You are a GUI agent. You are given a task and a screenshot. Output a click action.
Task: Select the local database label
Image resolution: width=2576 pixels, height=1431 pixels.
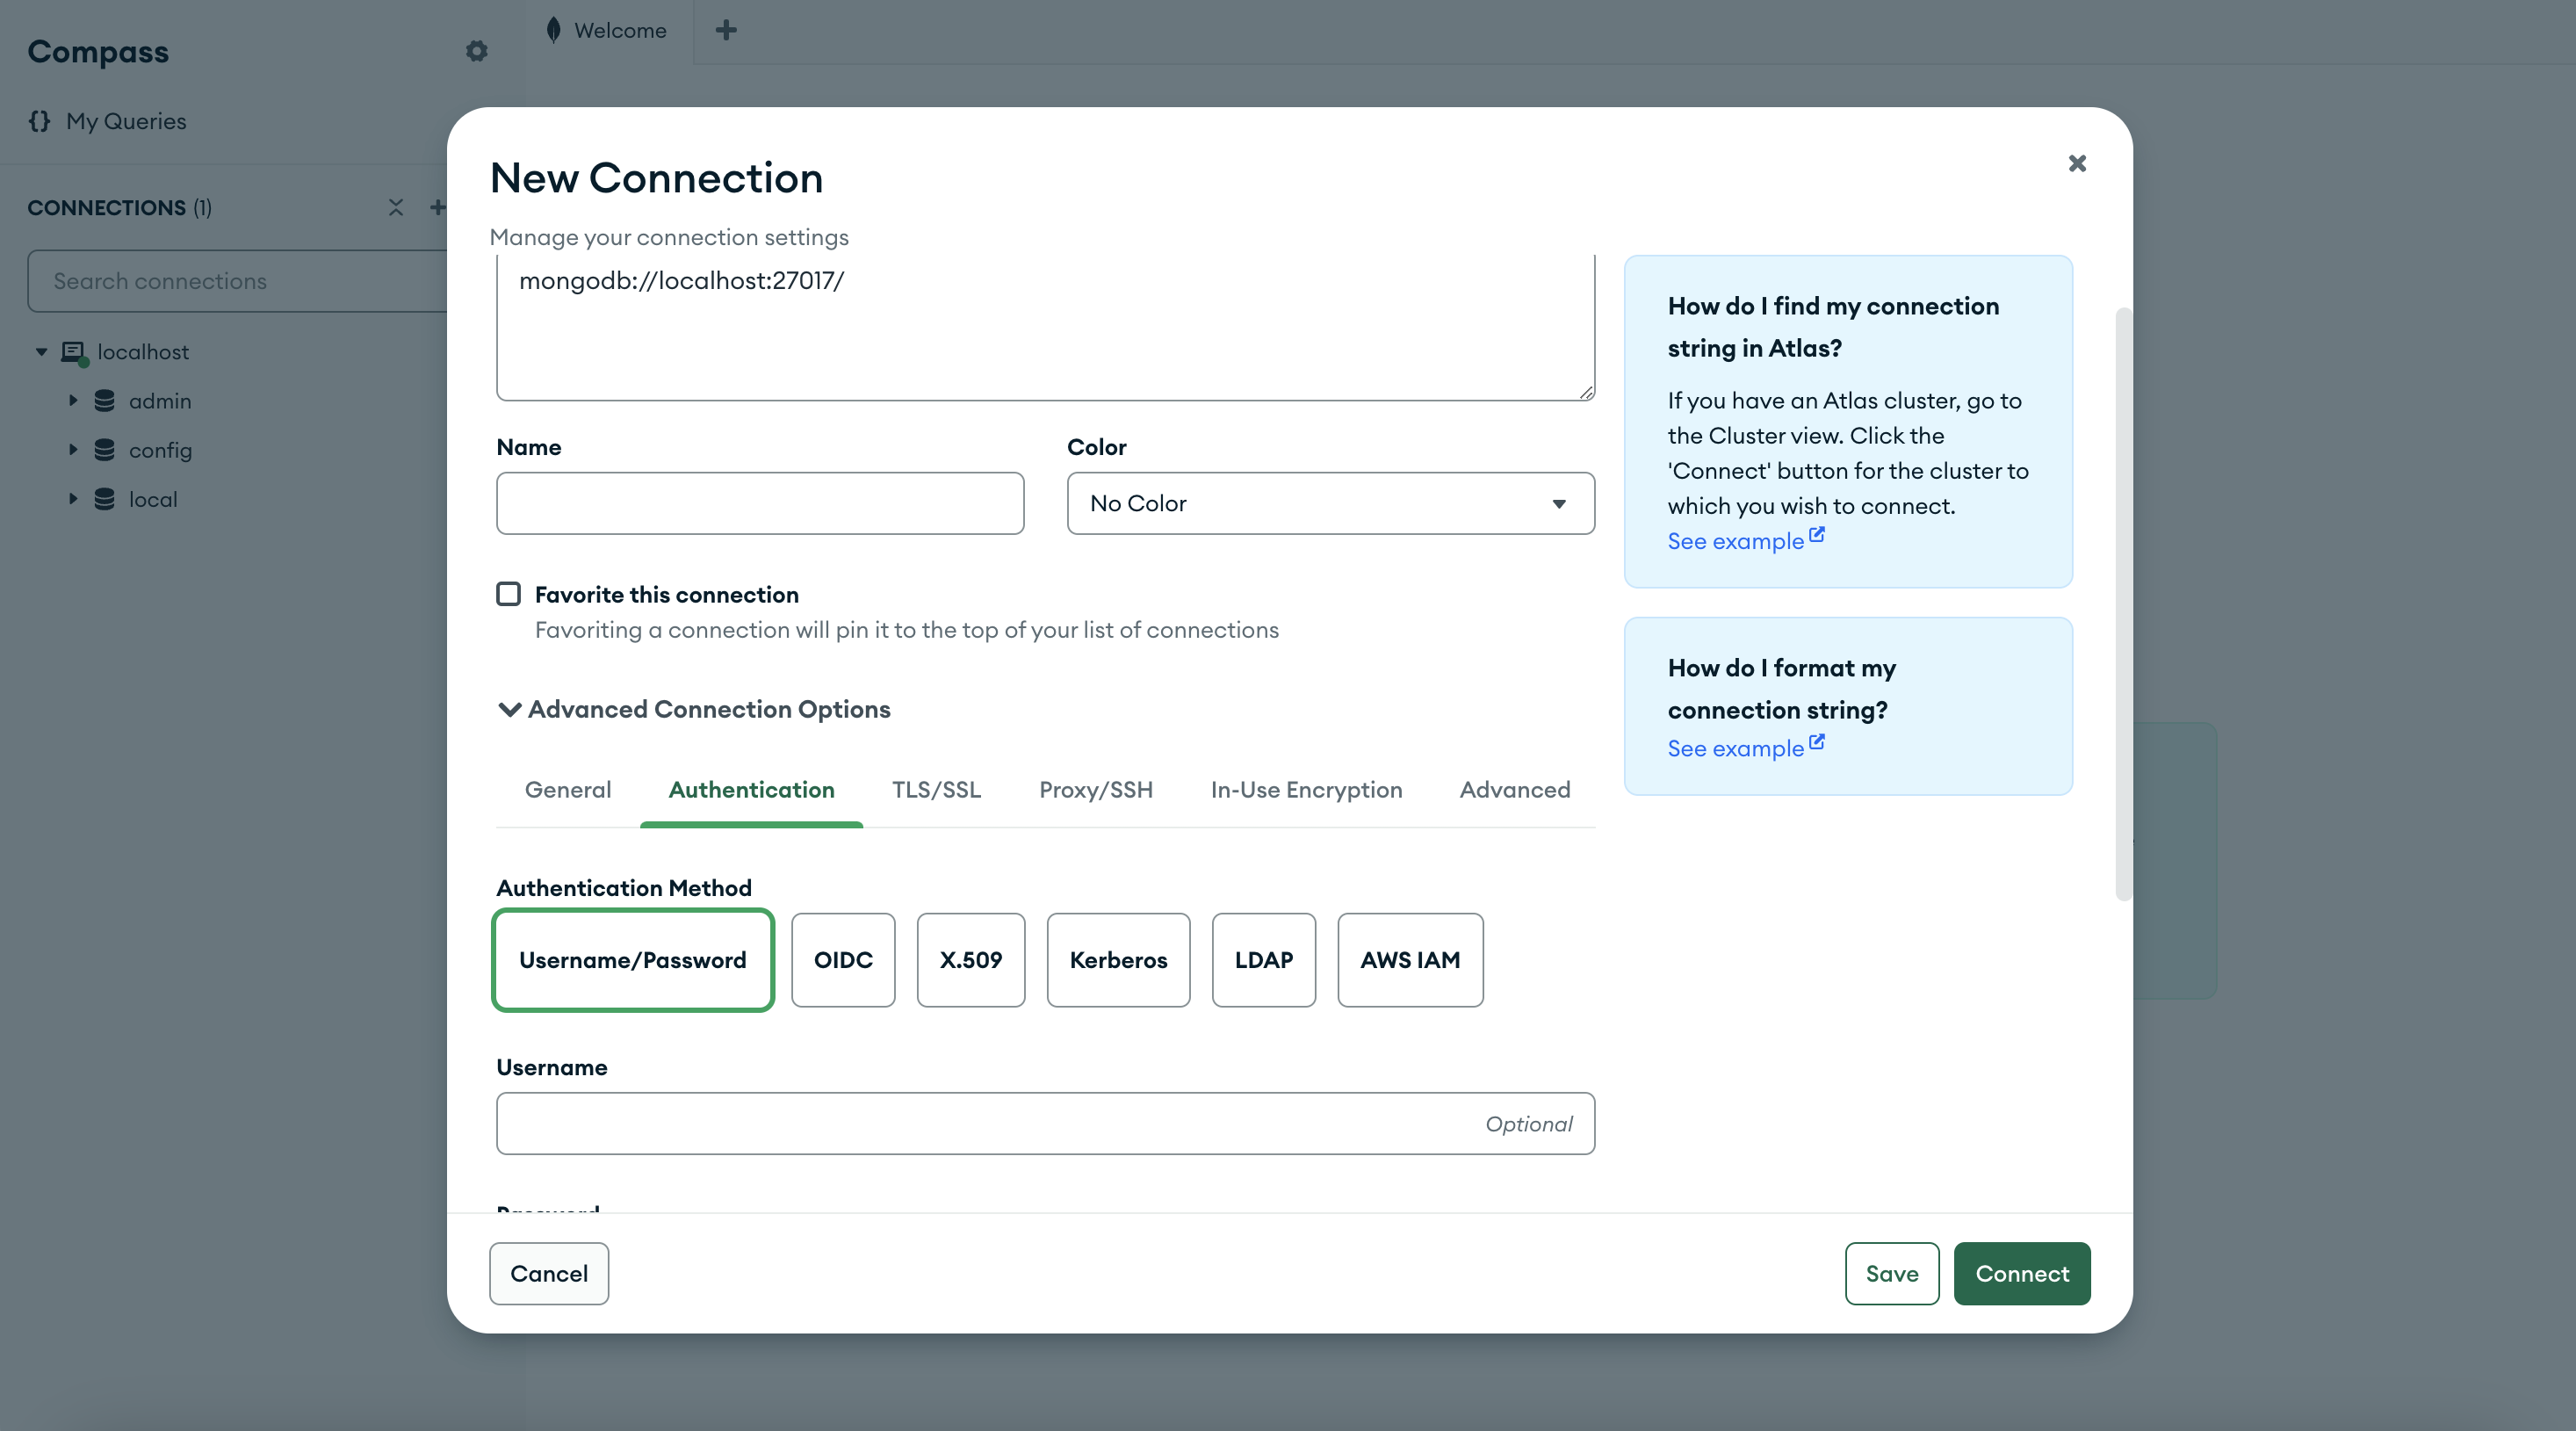[153, 499]
